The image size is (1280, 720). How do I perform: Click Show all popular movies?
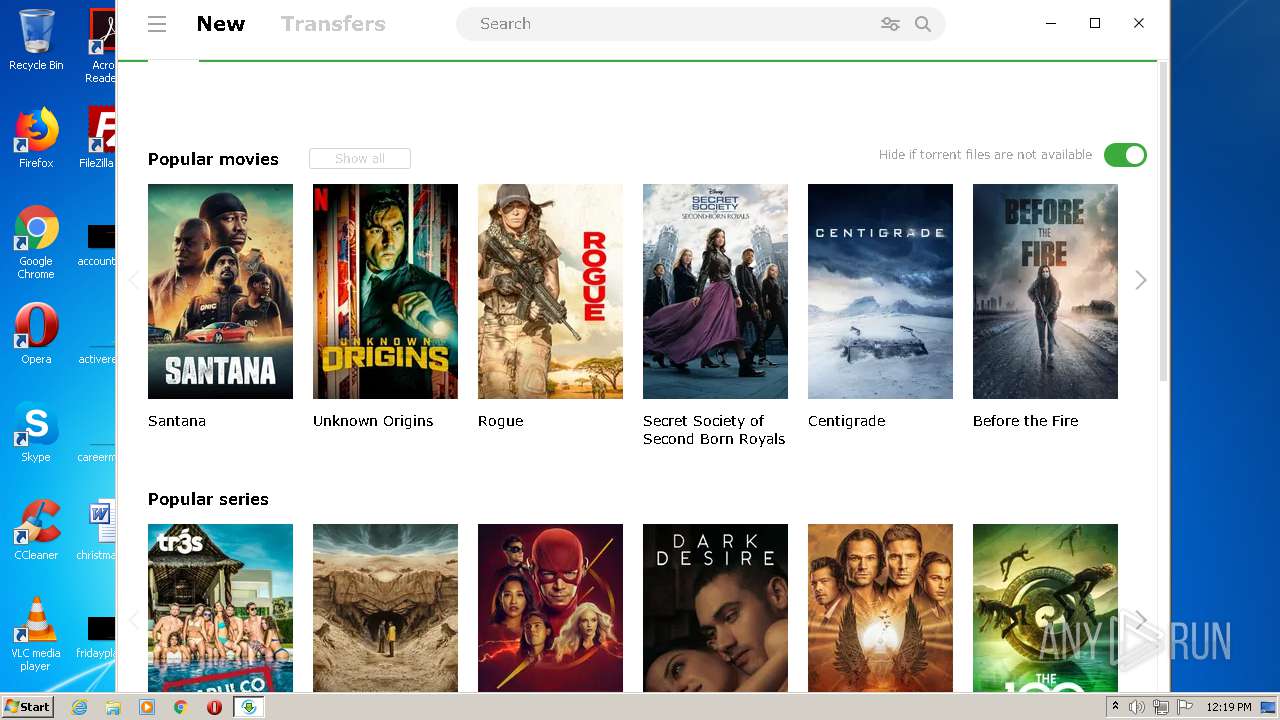pyautogui.click(x=360, y=158)
